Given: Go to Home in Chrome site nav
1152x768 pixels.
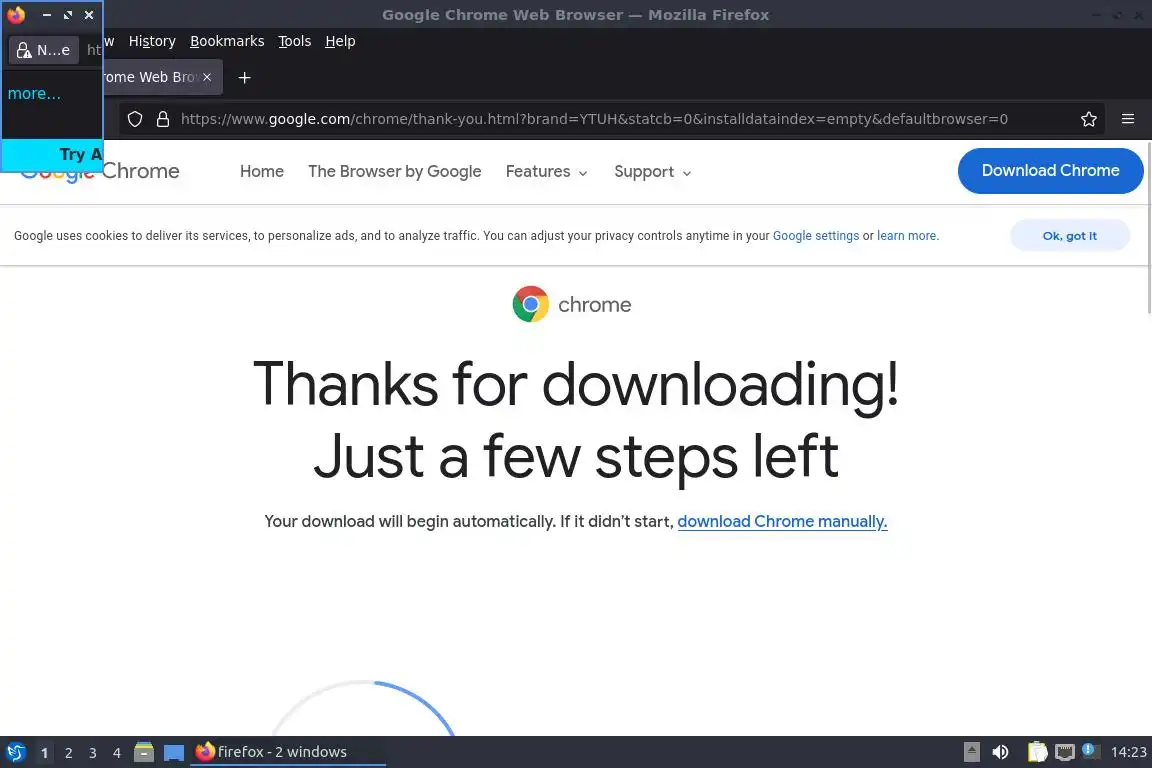Looking at the screenshot, I should (x=262, y=171).
